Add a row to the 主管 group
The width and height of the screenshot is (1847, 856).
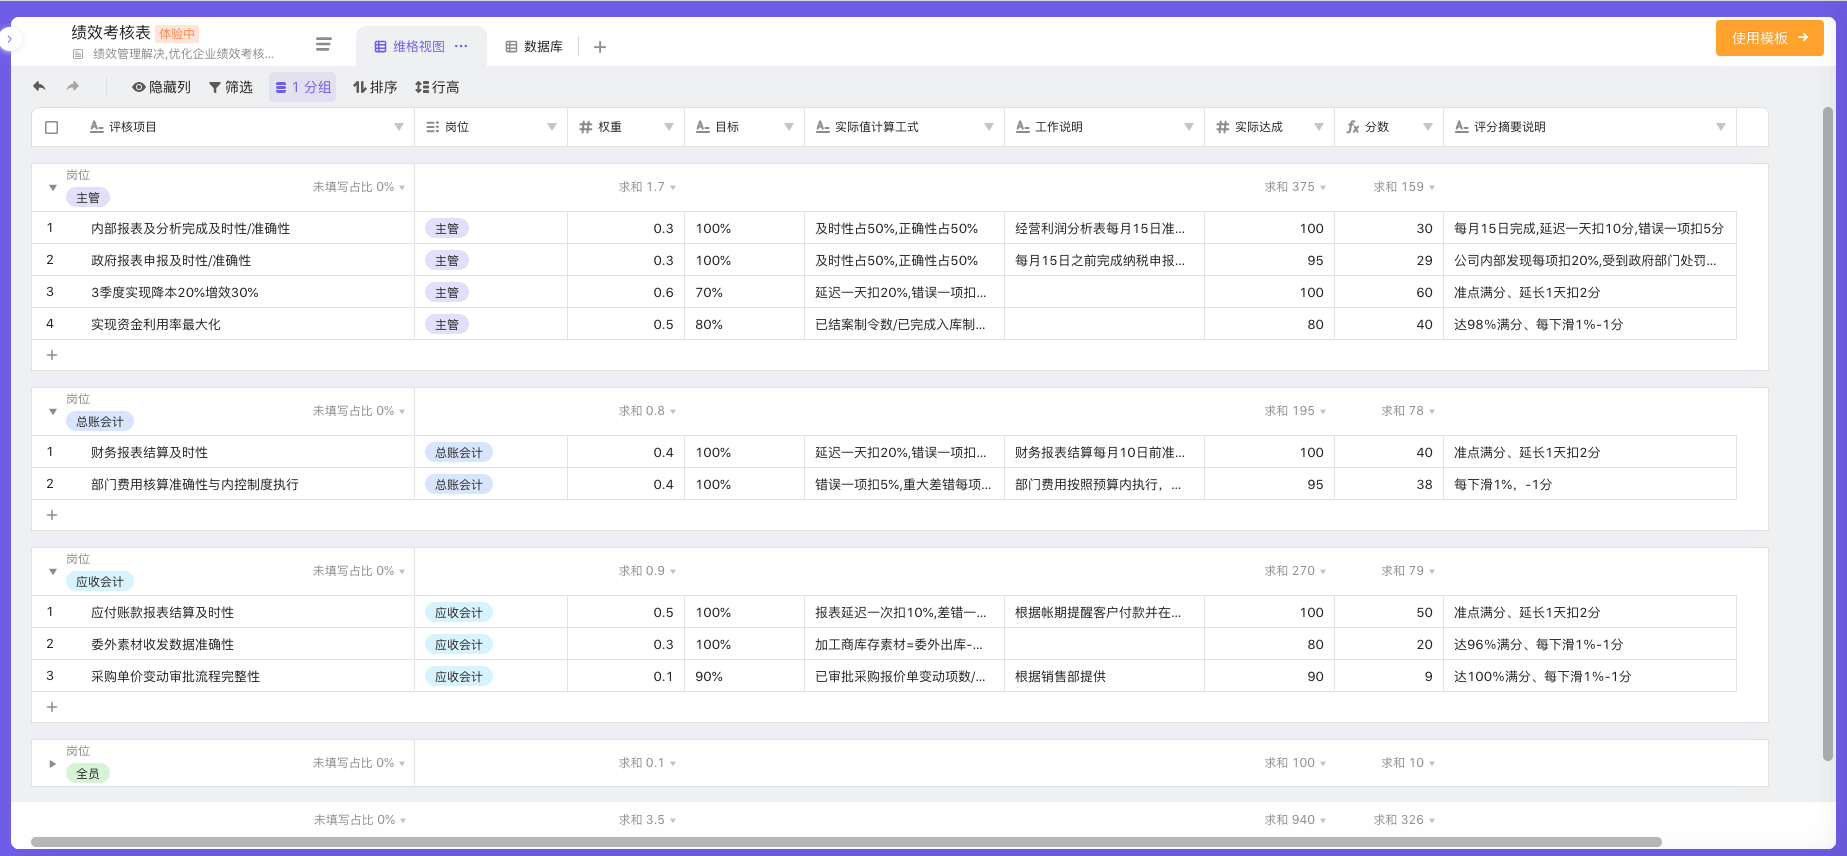point(52,355)
